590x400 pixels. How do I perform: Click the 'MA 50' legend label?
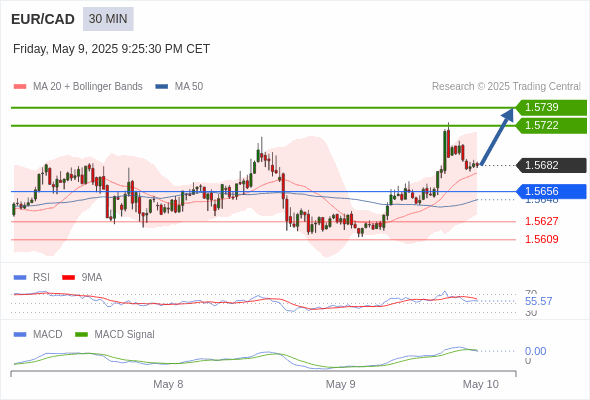coord(189,87)
